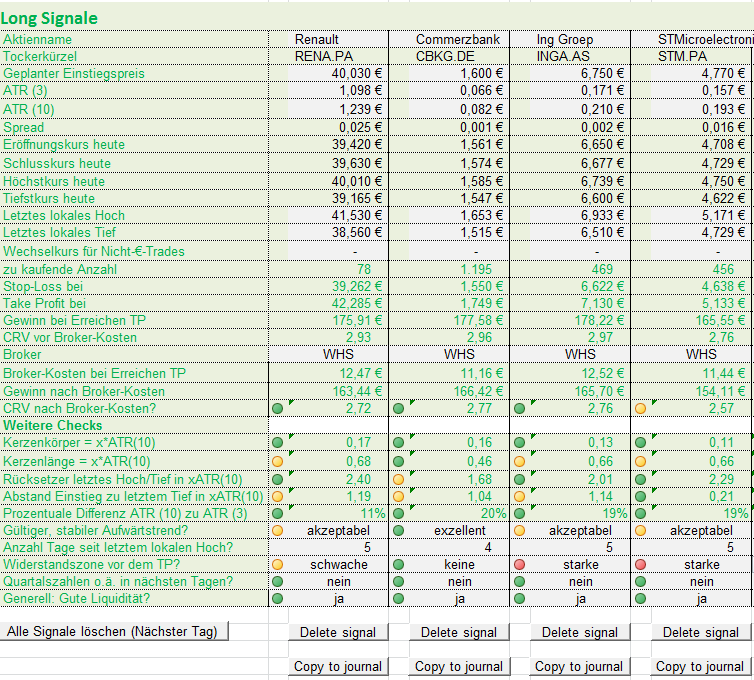Copy Ing Groep signal to journal
Screen dimensions: 754x680
(580, 666)
